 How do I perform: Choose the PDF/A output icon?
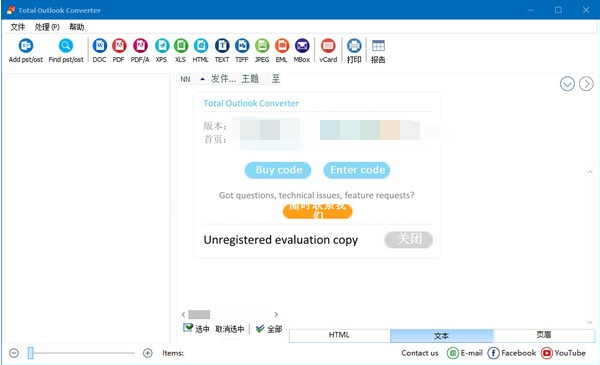(x=140, y=50)
